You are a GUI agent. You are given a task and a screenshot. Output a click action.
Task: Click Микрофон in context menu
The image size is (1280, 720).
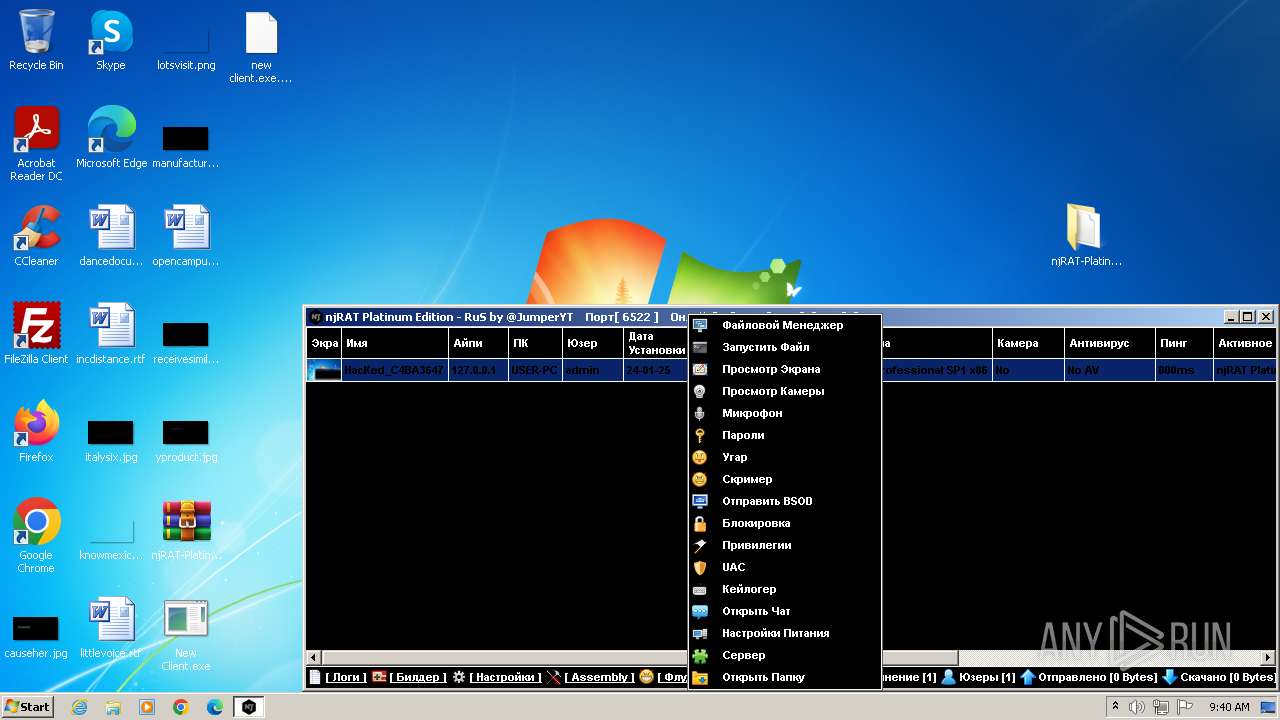pyautogui.click(x=784, y=413)
